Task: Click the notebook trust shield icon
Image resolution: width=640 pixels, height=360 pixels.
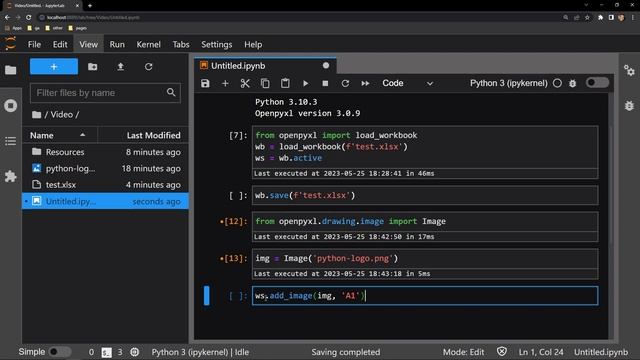Action: tap(502, 352)
